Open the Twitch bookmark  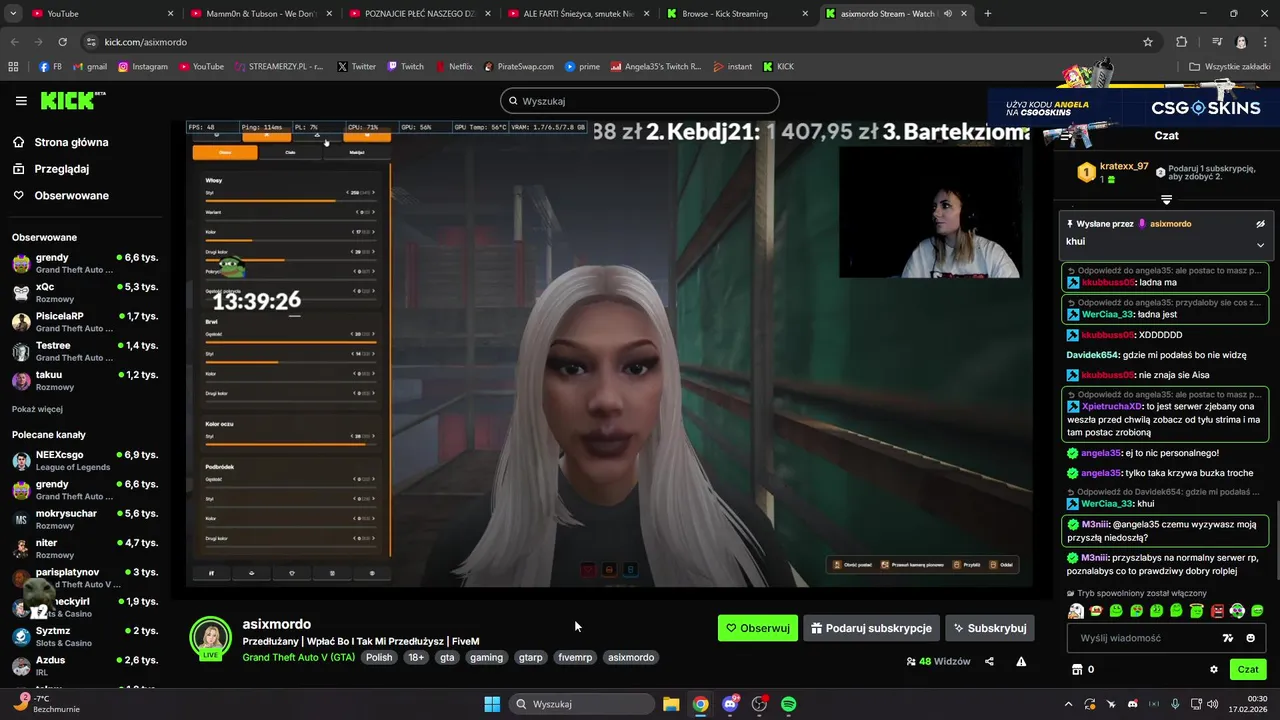click(405, 67)
